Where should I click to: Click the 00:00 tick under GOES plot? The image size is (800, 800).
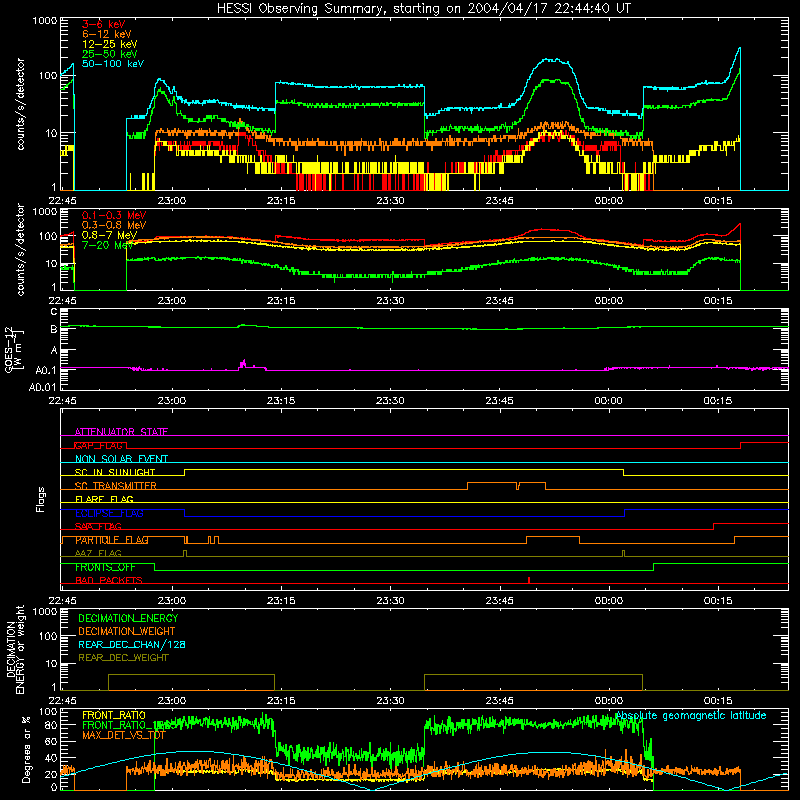(609, 401)
